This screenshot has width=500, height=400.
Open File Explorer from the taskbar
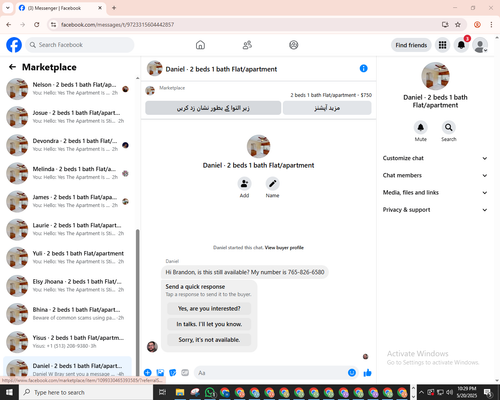(x=180, y=392)
